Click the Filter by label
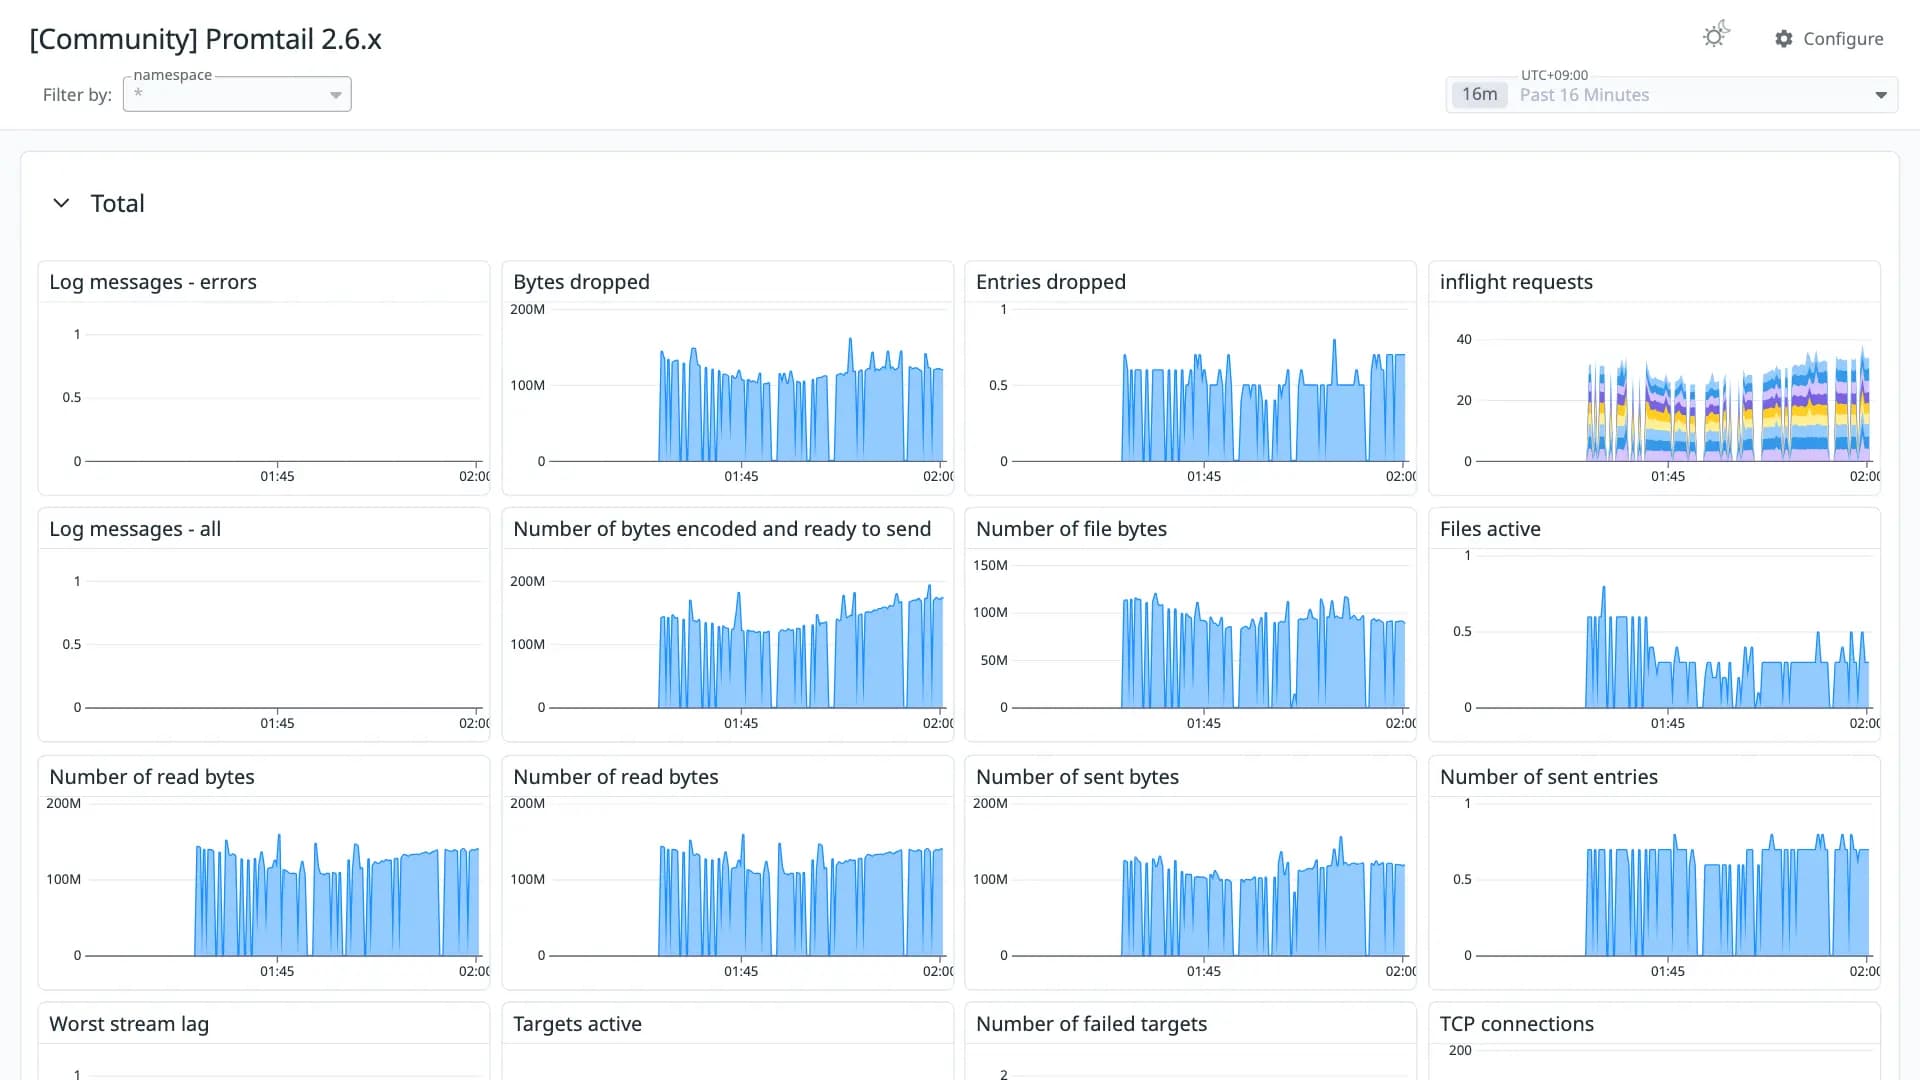Viewport: 1920px width, 1080px height. point(77,95)
